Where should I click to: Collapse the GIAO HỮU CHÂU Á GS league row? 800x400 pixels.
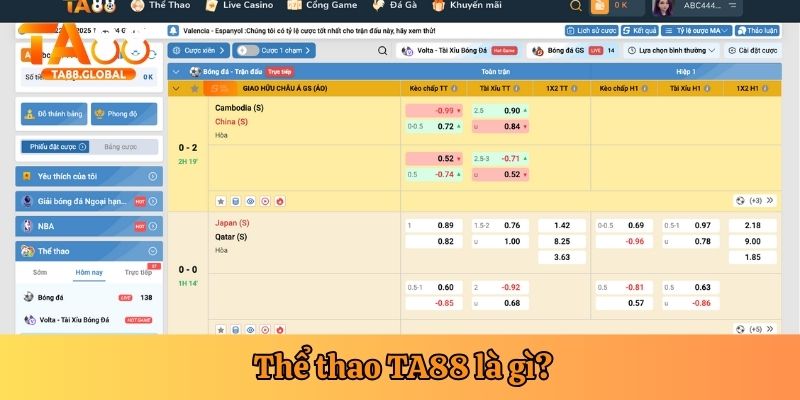point(176,88)
